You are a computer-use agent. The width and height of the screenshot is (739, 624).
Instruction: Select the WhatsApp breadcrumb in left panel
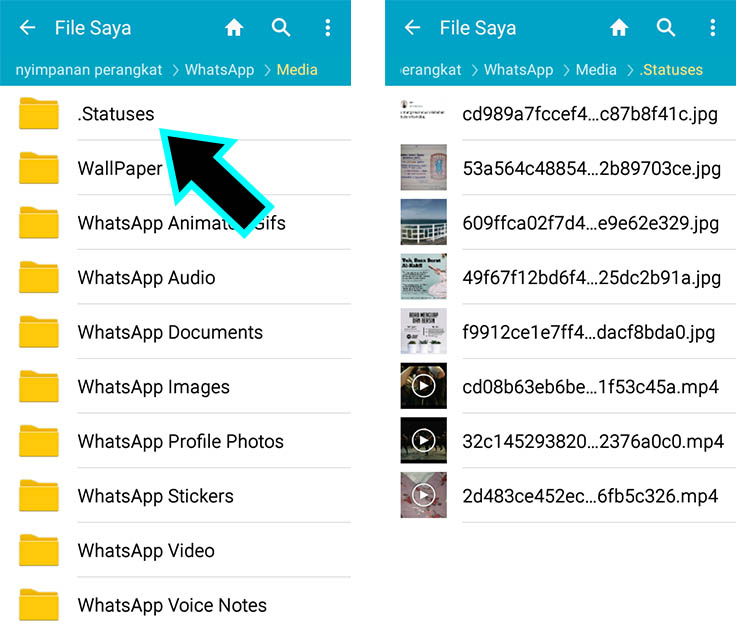[218, 70]
